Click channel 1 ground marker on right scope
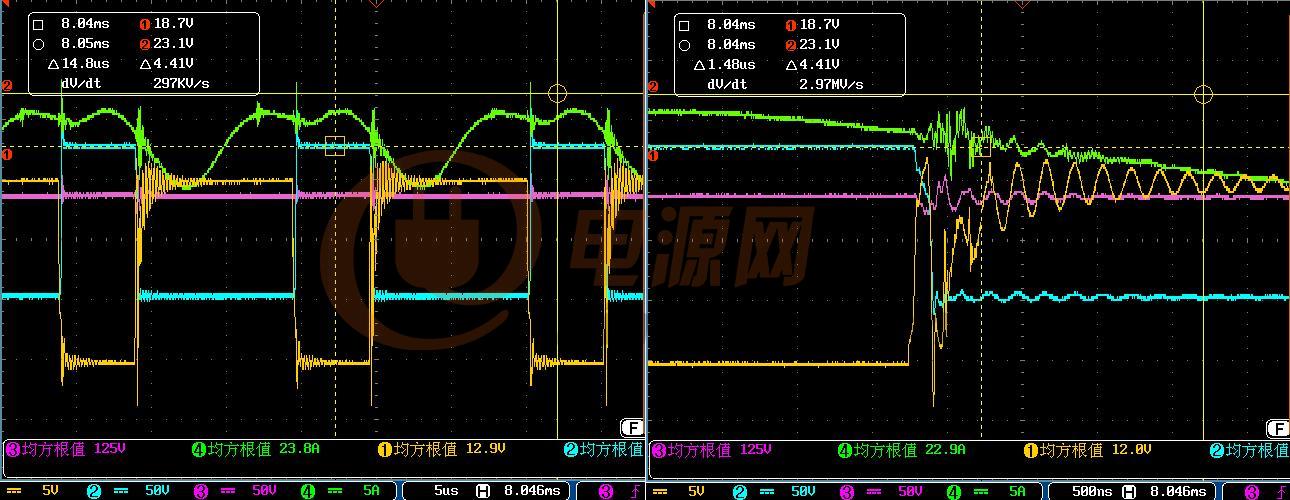1290x500 pixels. [x=653, y=154]
